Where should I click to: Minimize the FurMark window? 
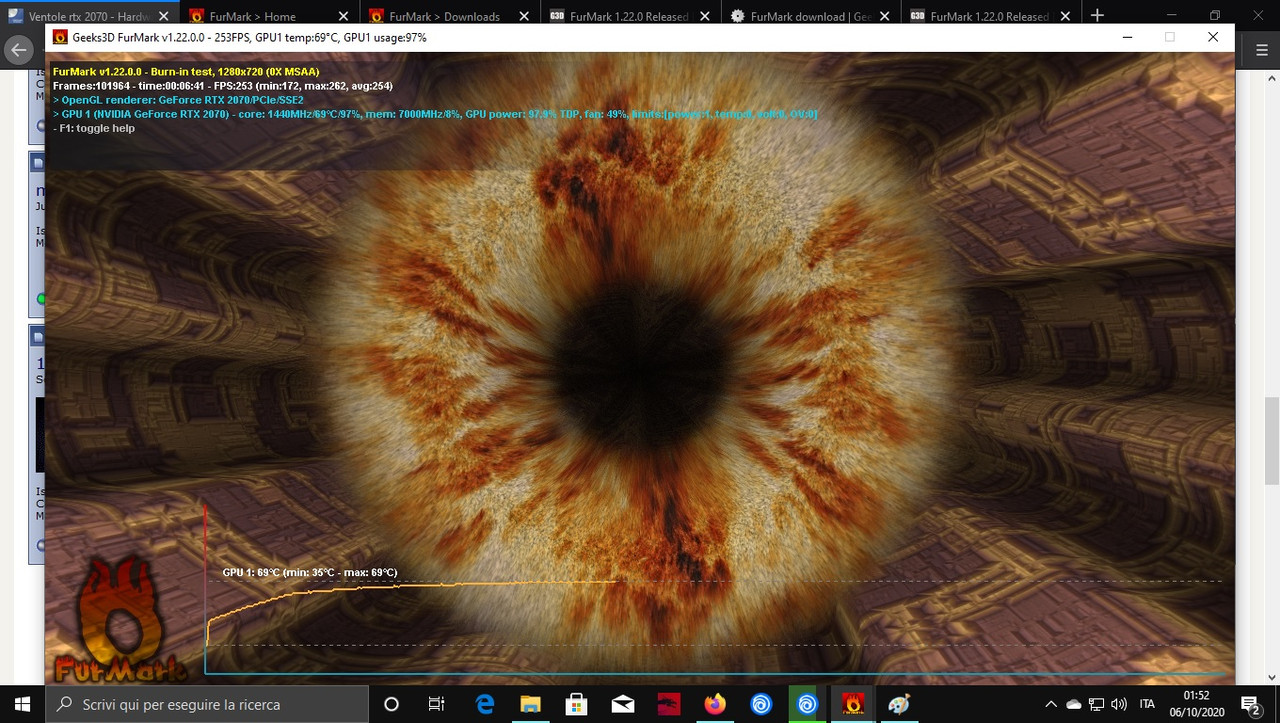(1126, 37)
